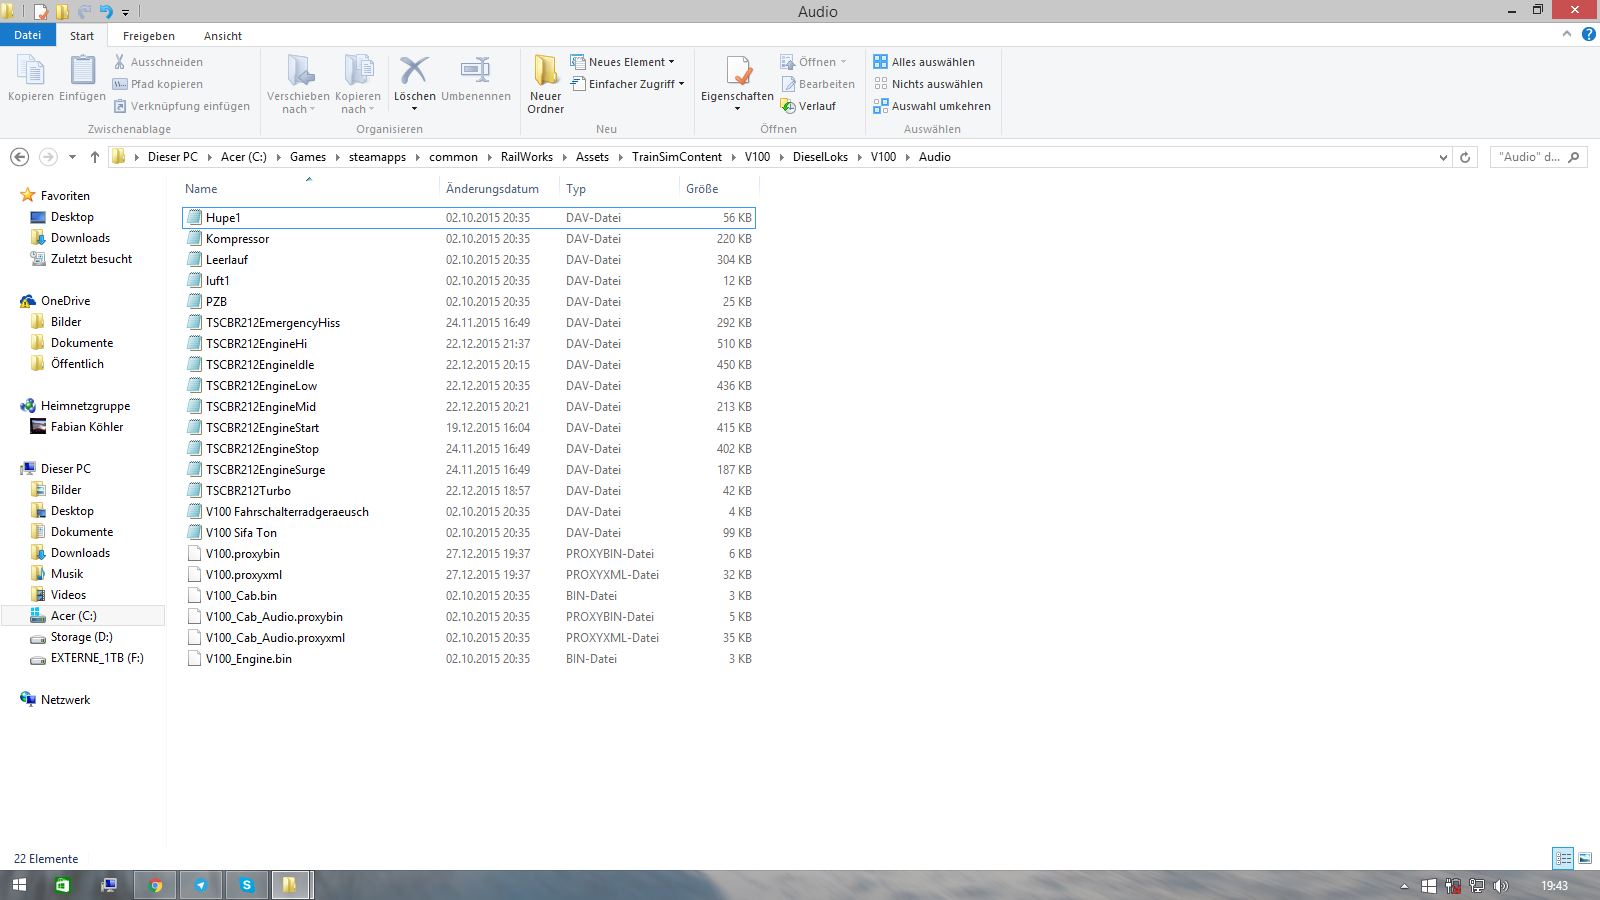Click Auswahl umkehren to invert selection

click(931, 106)
